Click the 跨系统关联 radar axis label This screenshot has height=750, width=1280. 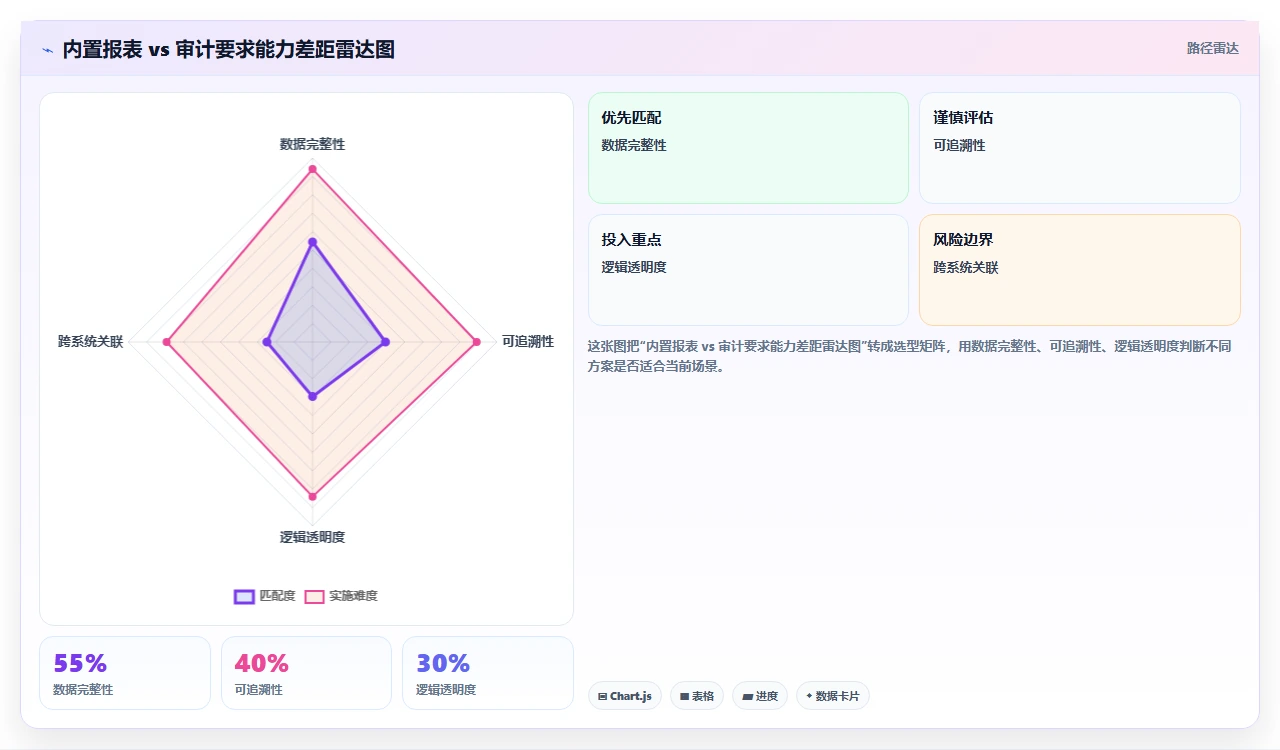[90, 342]
